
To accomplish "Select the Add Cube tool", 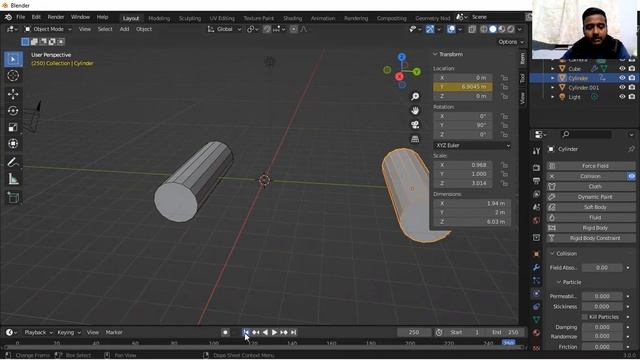I will coord(13,198).
